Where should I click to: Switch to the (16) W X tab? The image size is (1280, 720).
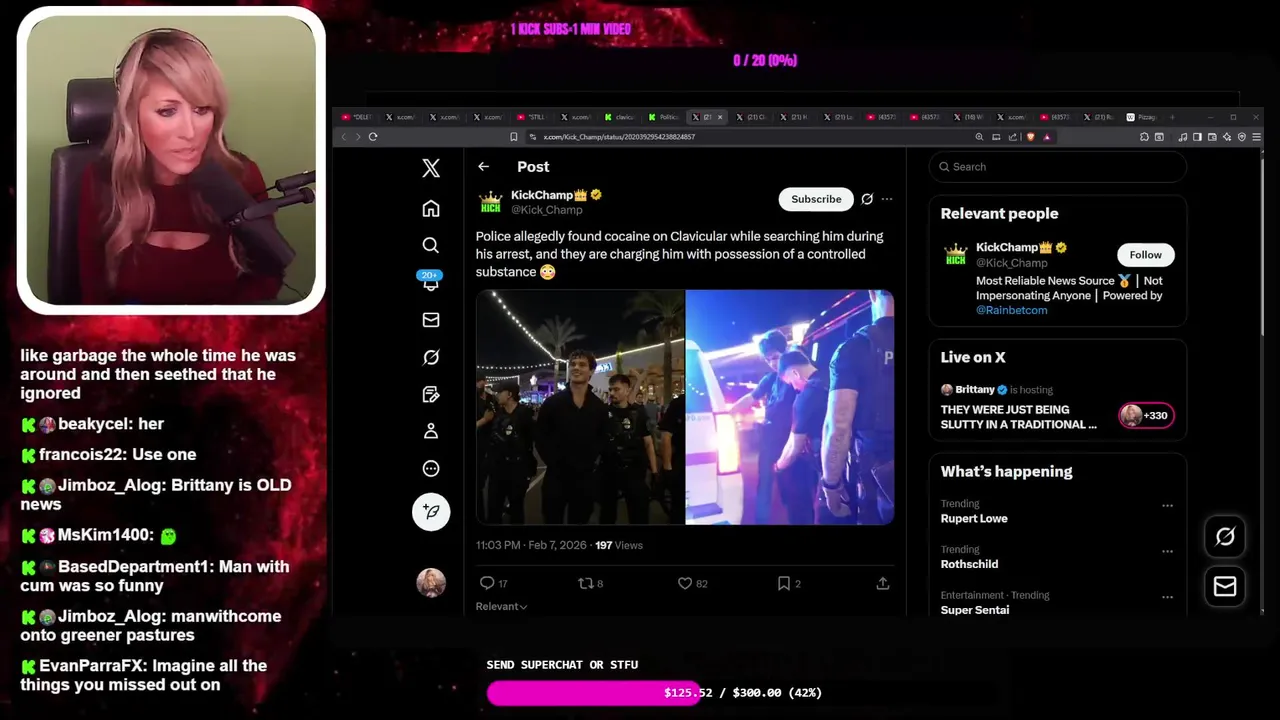(x=971, y=117)
